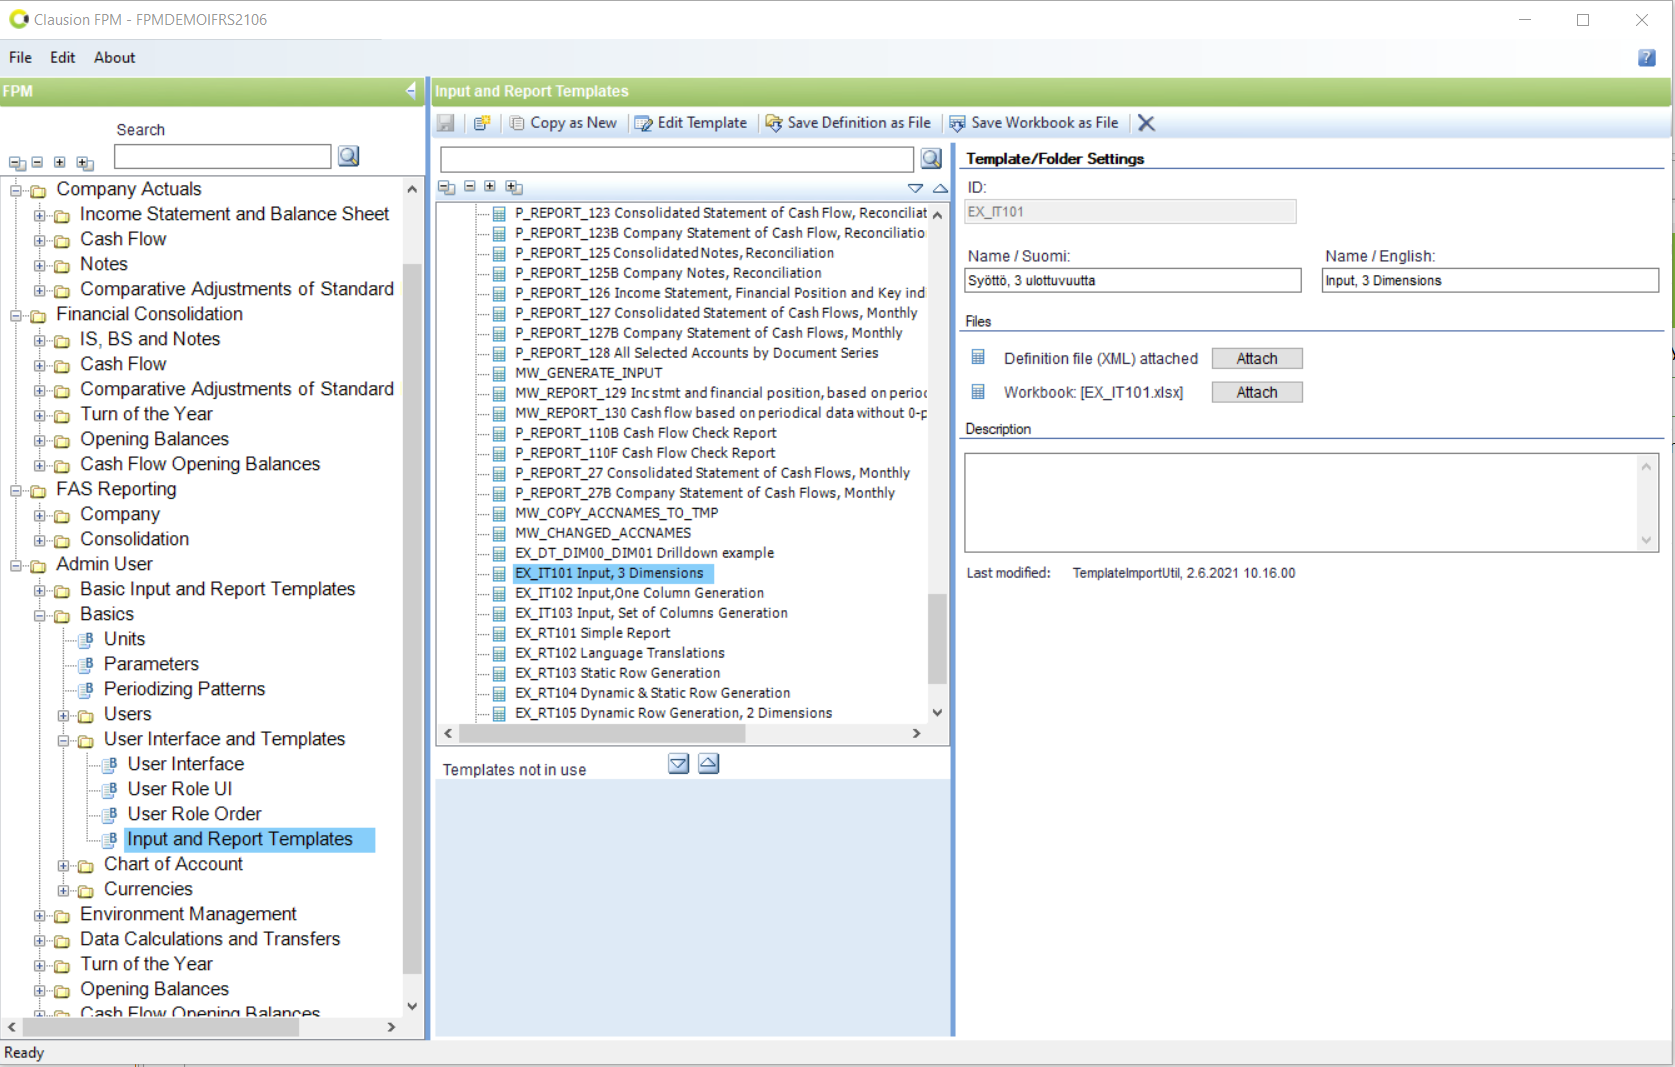1675x1067 pixels.
Task: Click the blue help question-mark icon
Action: click(x=1646, y=58)
